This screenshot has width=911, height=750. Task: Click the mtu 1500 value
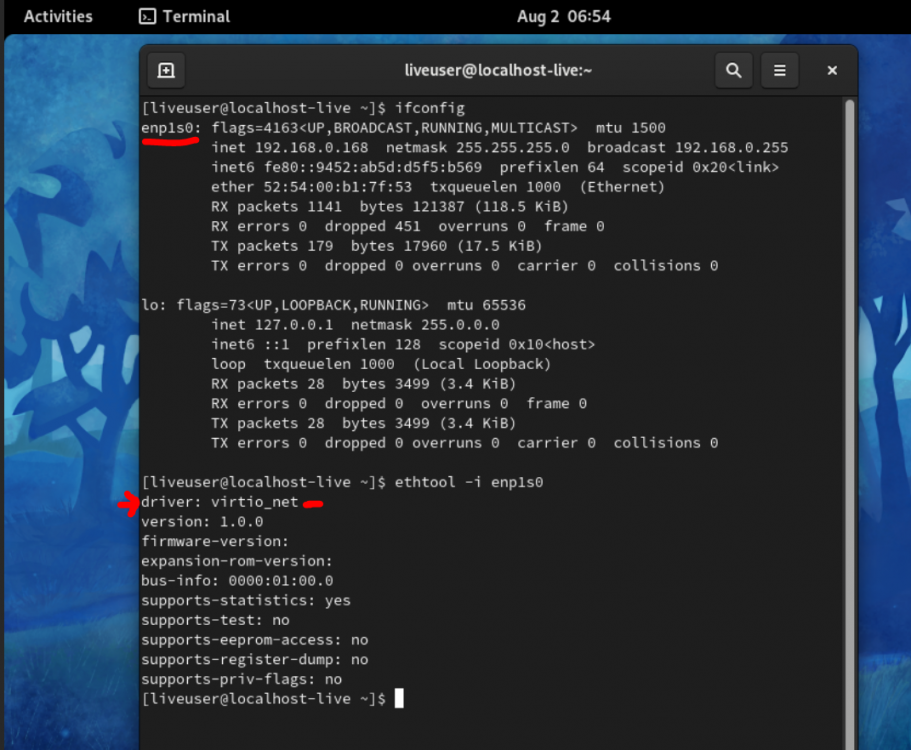click(630, 128)
